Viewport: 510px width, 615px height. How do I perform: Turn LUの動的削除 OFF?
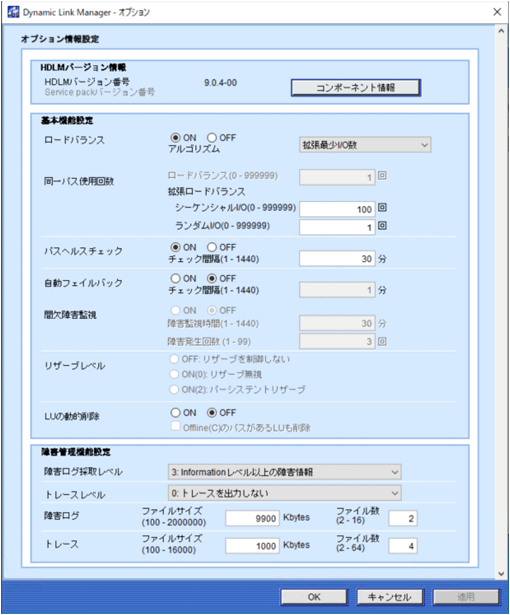[x=212, y=413]
